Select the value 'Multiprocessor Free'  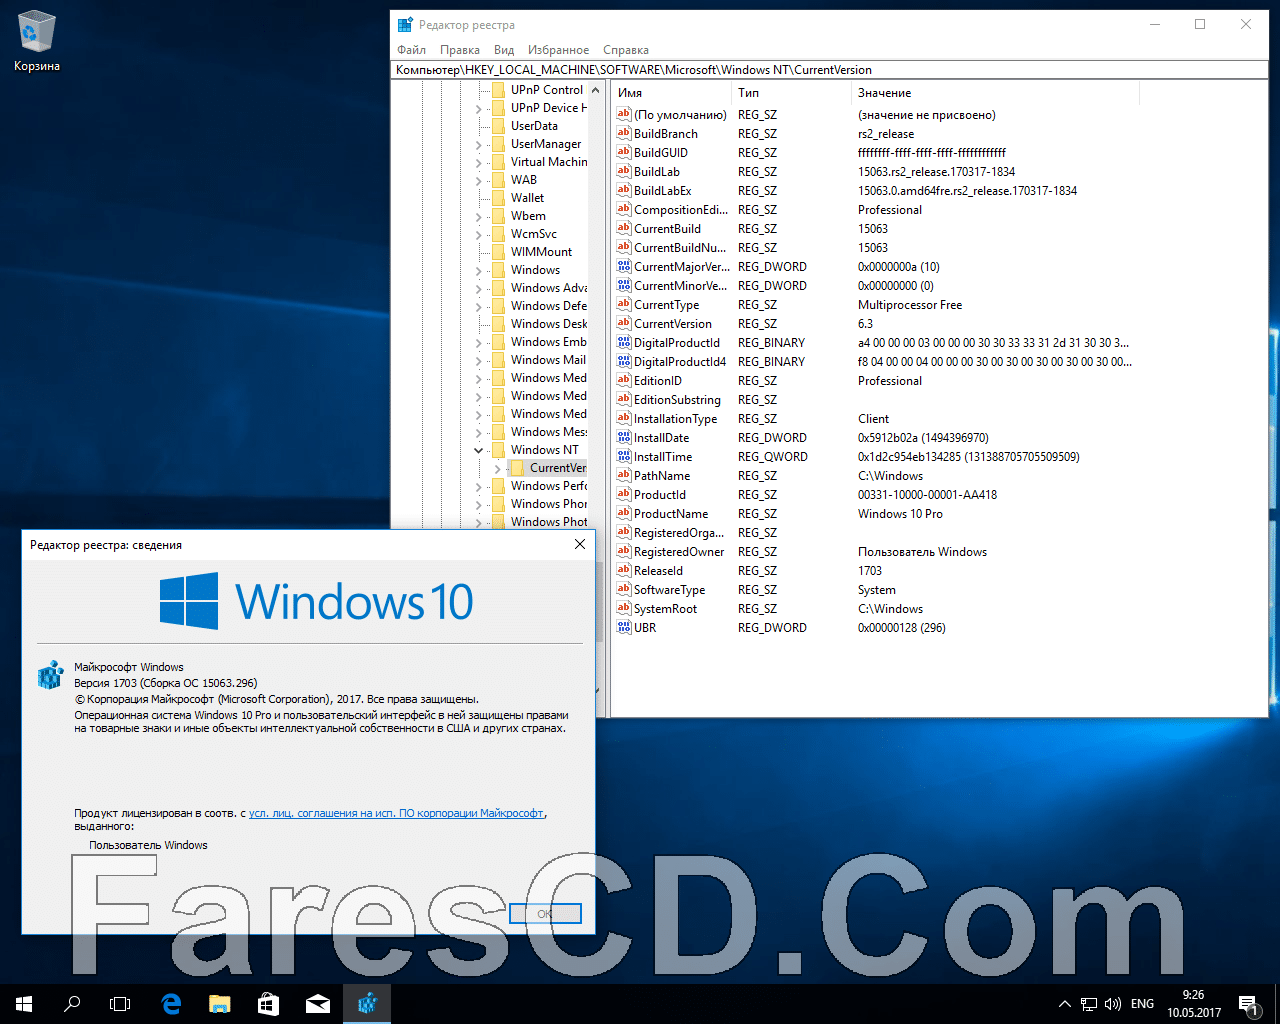point(910,305)
